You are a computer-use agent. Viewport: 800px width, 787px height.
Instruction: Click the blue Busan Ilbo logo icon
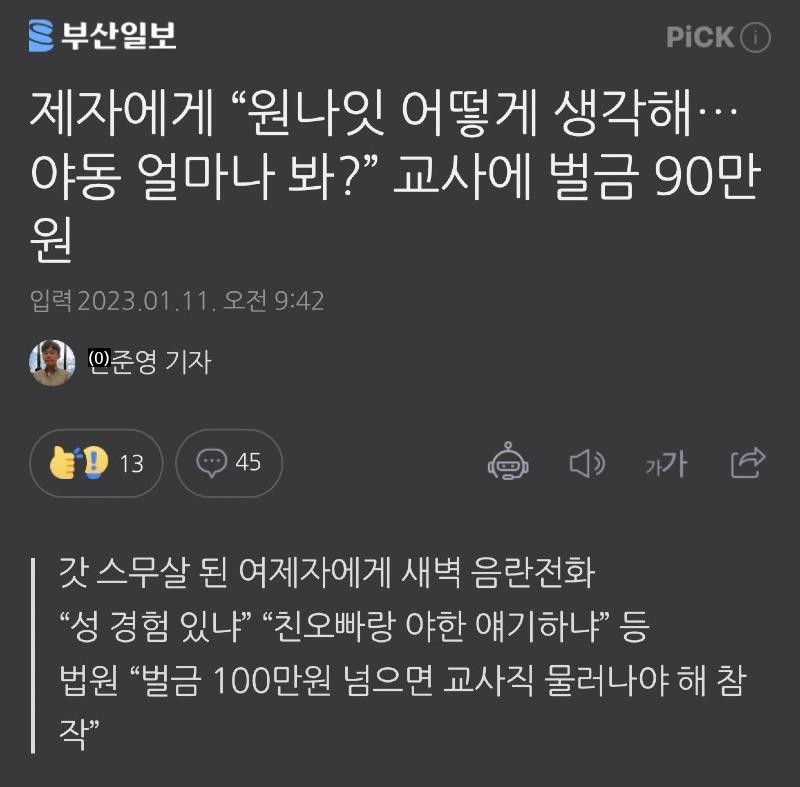coord(41,36)
